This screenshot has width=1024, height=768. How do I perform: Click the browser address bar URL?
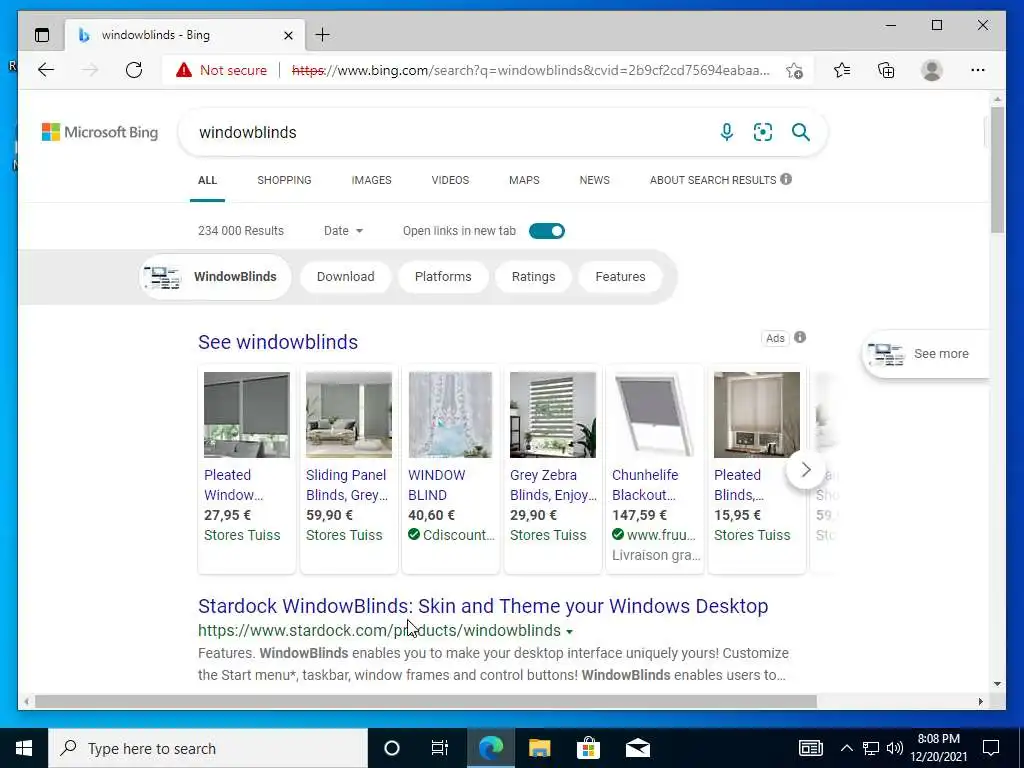[530, 71]
